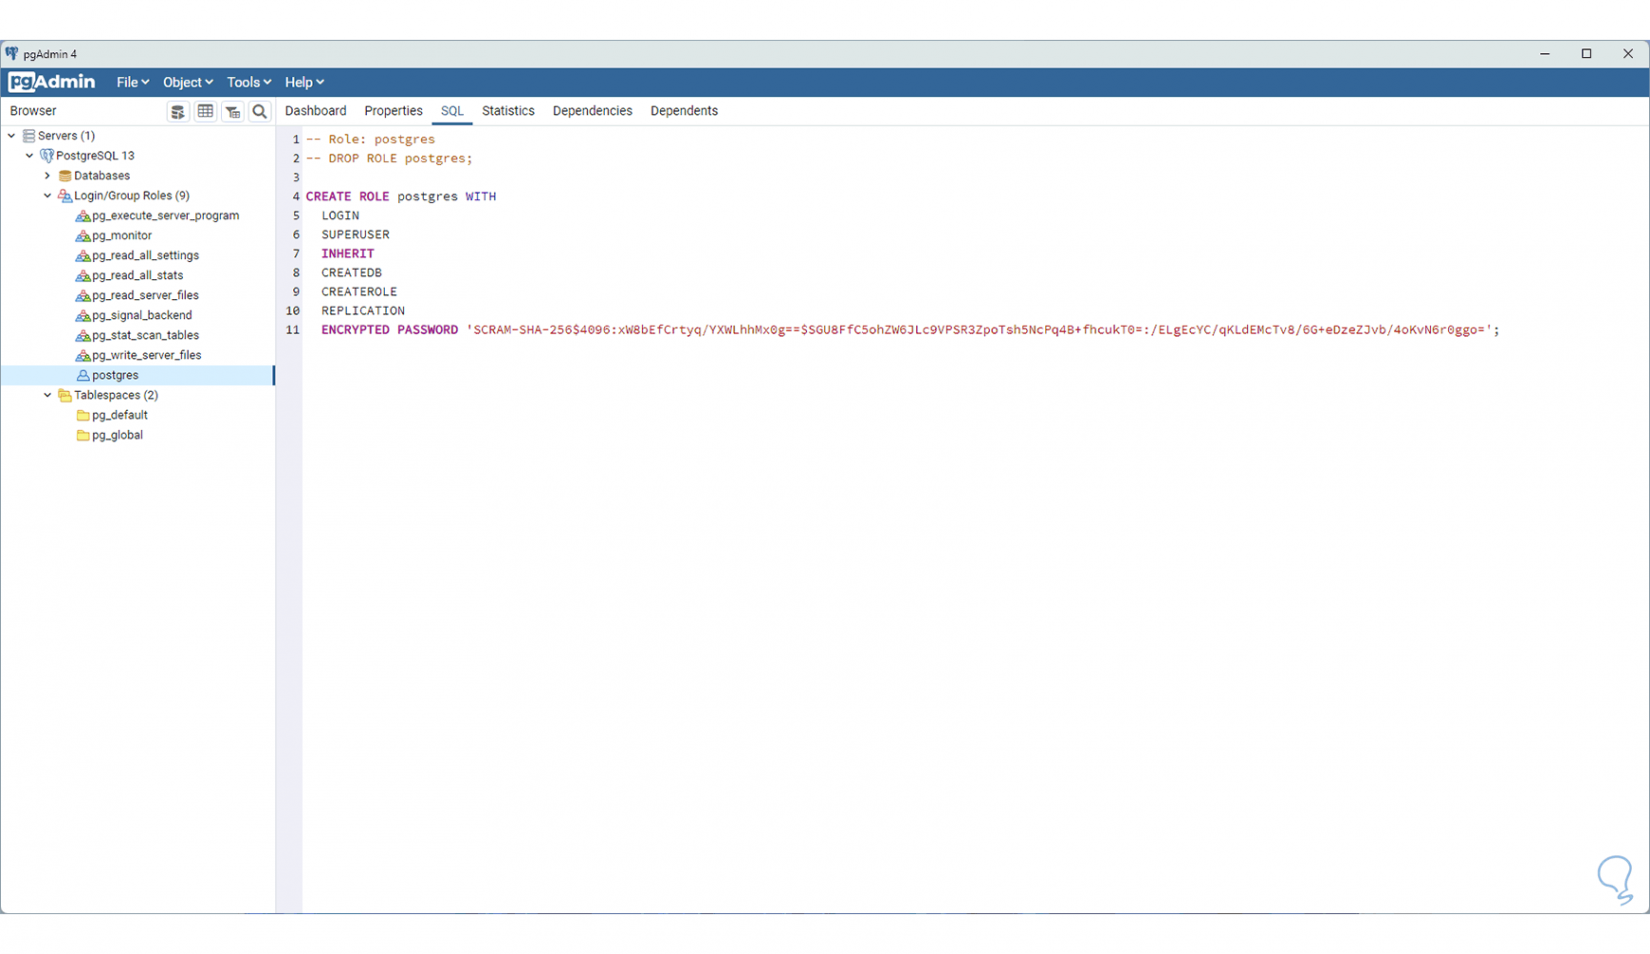Open the Help menu
The image size is (1650, 954).
point(304,82)
